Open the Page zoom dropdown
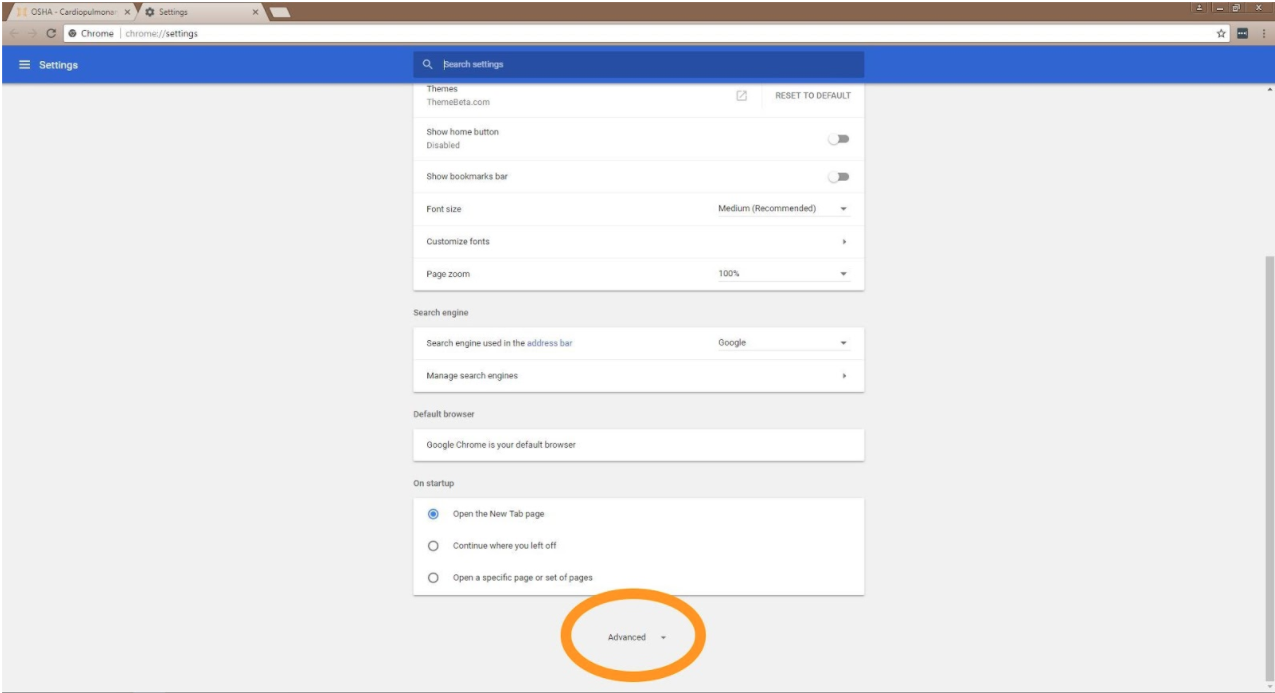 pos(783,274)
